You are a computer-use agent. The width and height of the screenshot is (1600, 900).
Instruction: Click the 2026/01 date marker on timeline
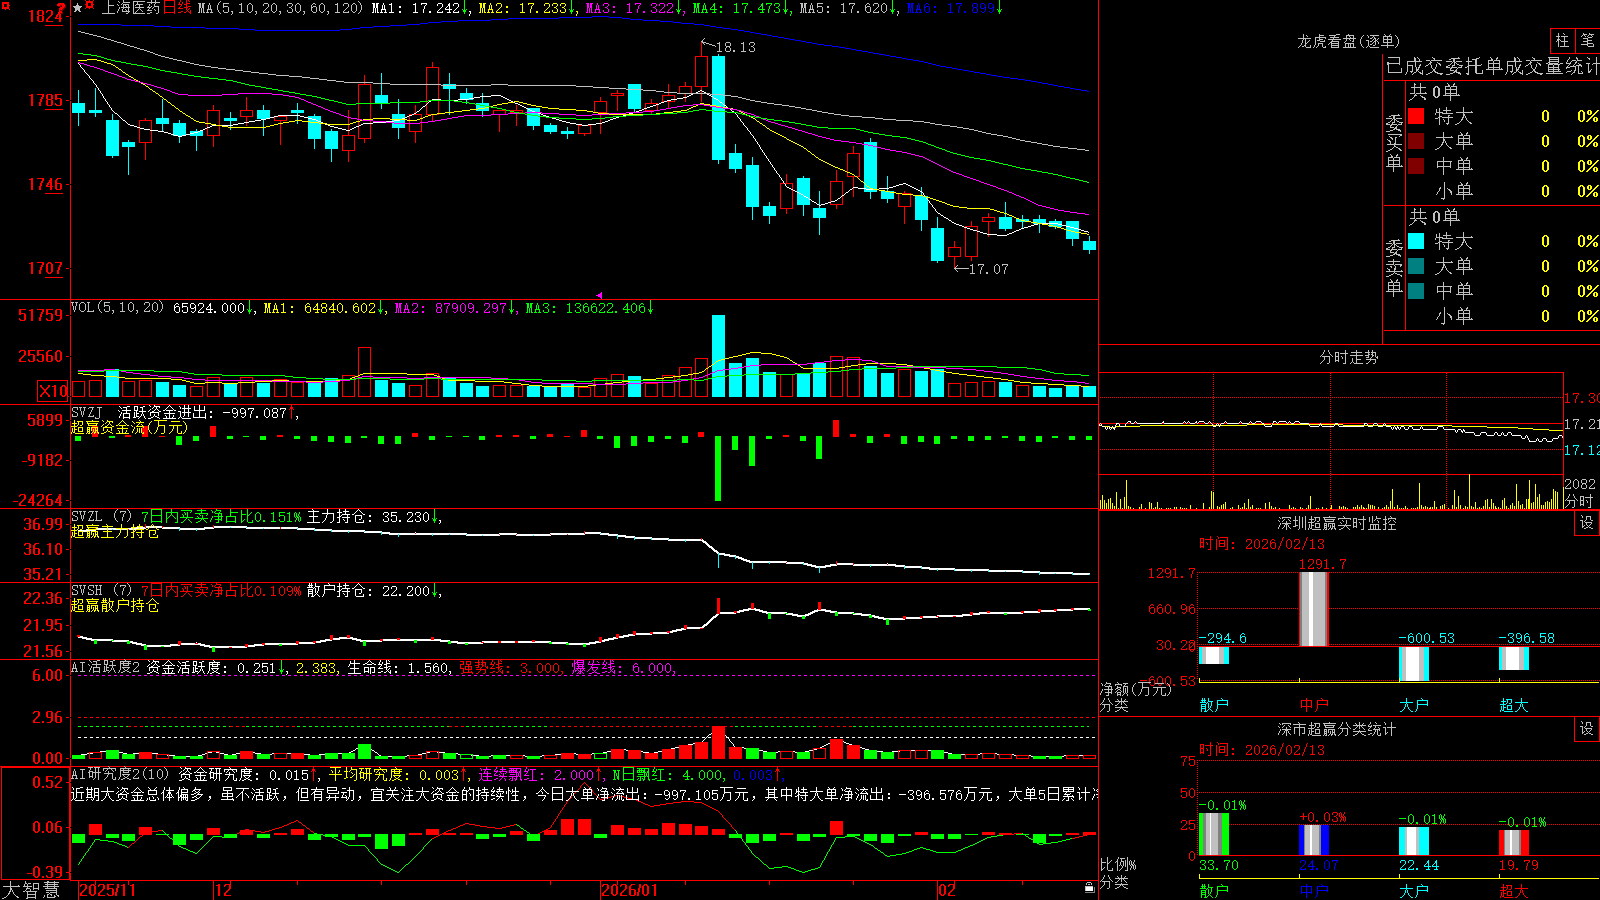click(629, 890)
